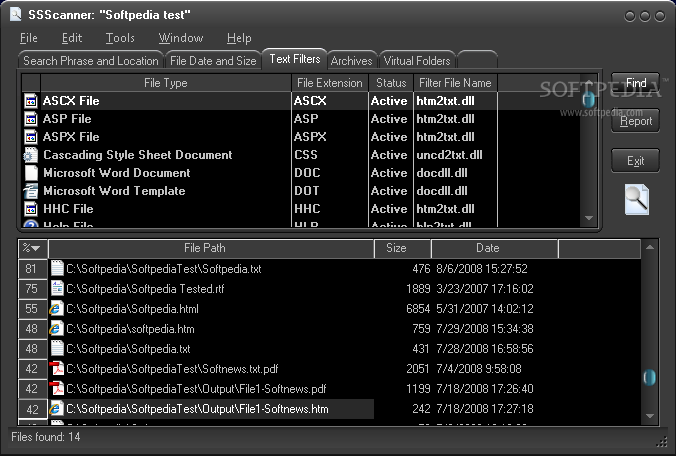This screenshot has width=676, height=456.
Task: Click the Report button
Action: pyautogui.click(x=635, y=121)
